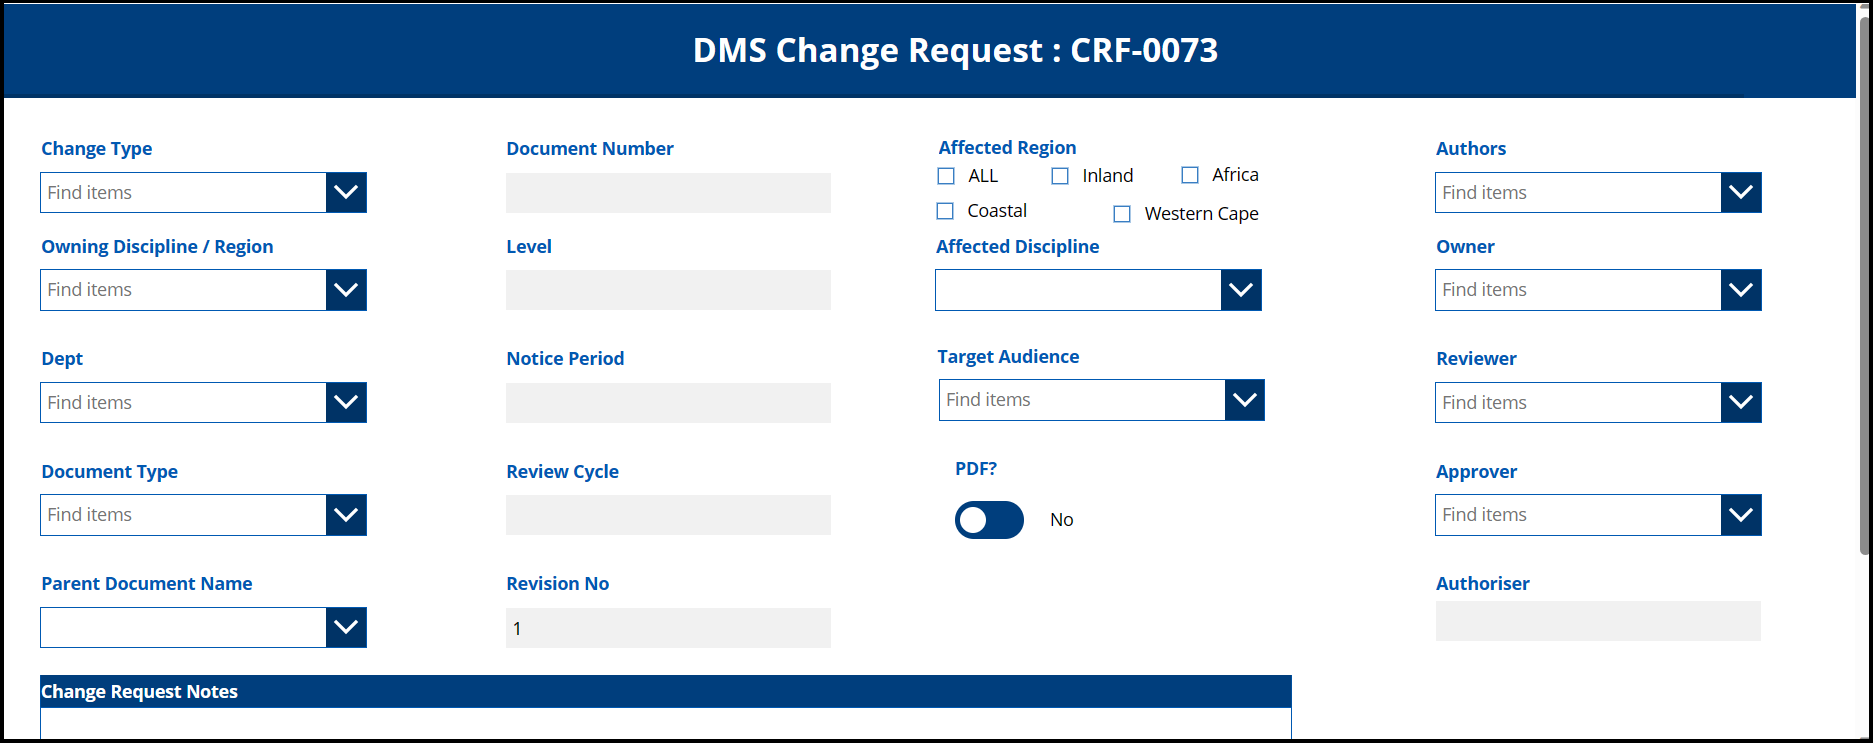Tick the Inland region checkbox

pos(1060,176)
